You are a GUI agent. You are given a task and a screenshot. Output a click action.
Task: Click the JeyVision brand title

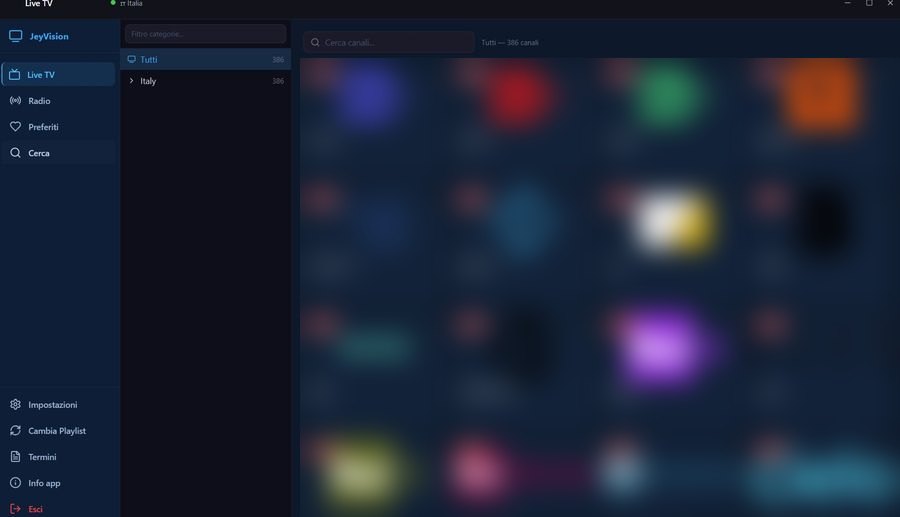pos(49,37)
